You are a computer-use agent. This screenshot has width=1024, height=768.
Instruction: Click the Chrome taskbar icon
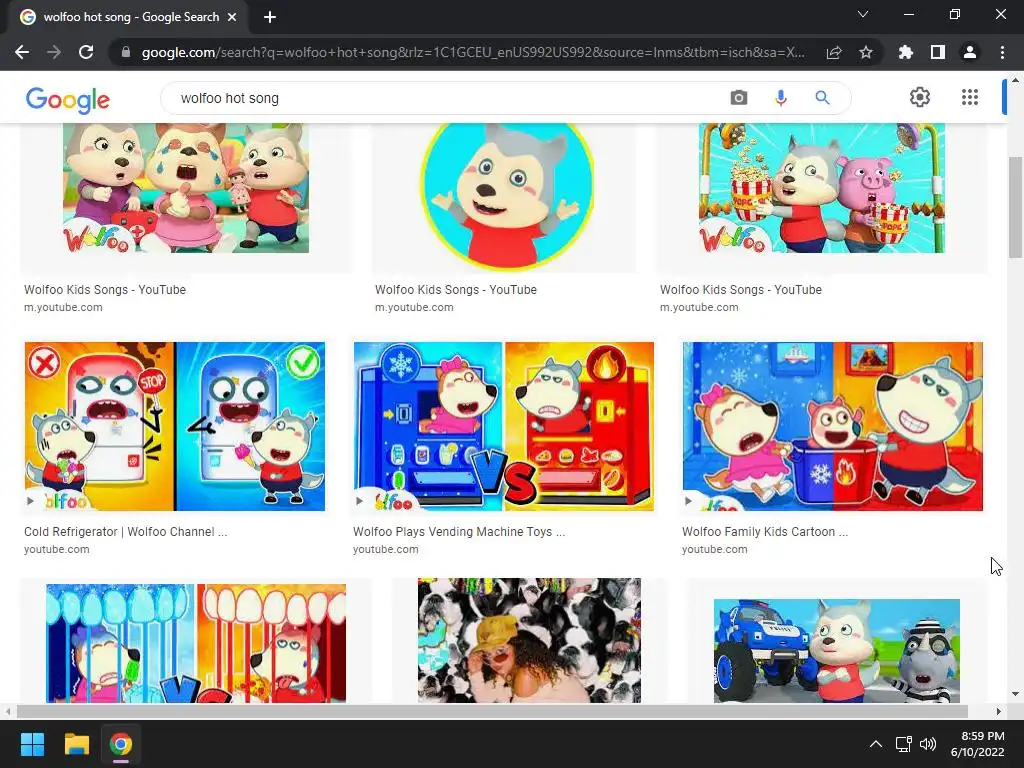[121, 744]
